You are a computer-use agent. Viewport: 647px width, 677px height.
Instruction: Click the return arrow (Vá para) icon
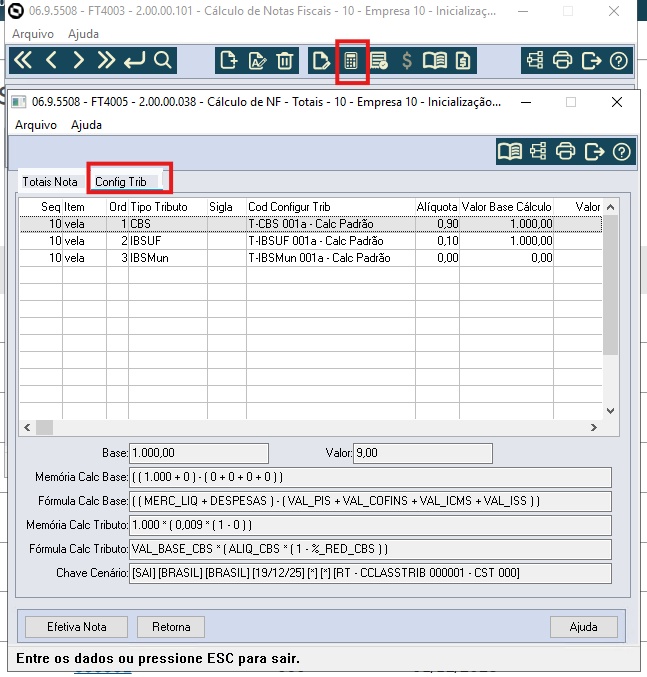[134, 60]
